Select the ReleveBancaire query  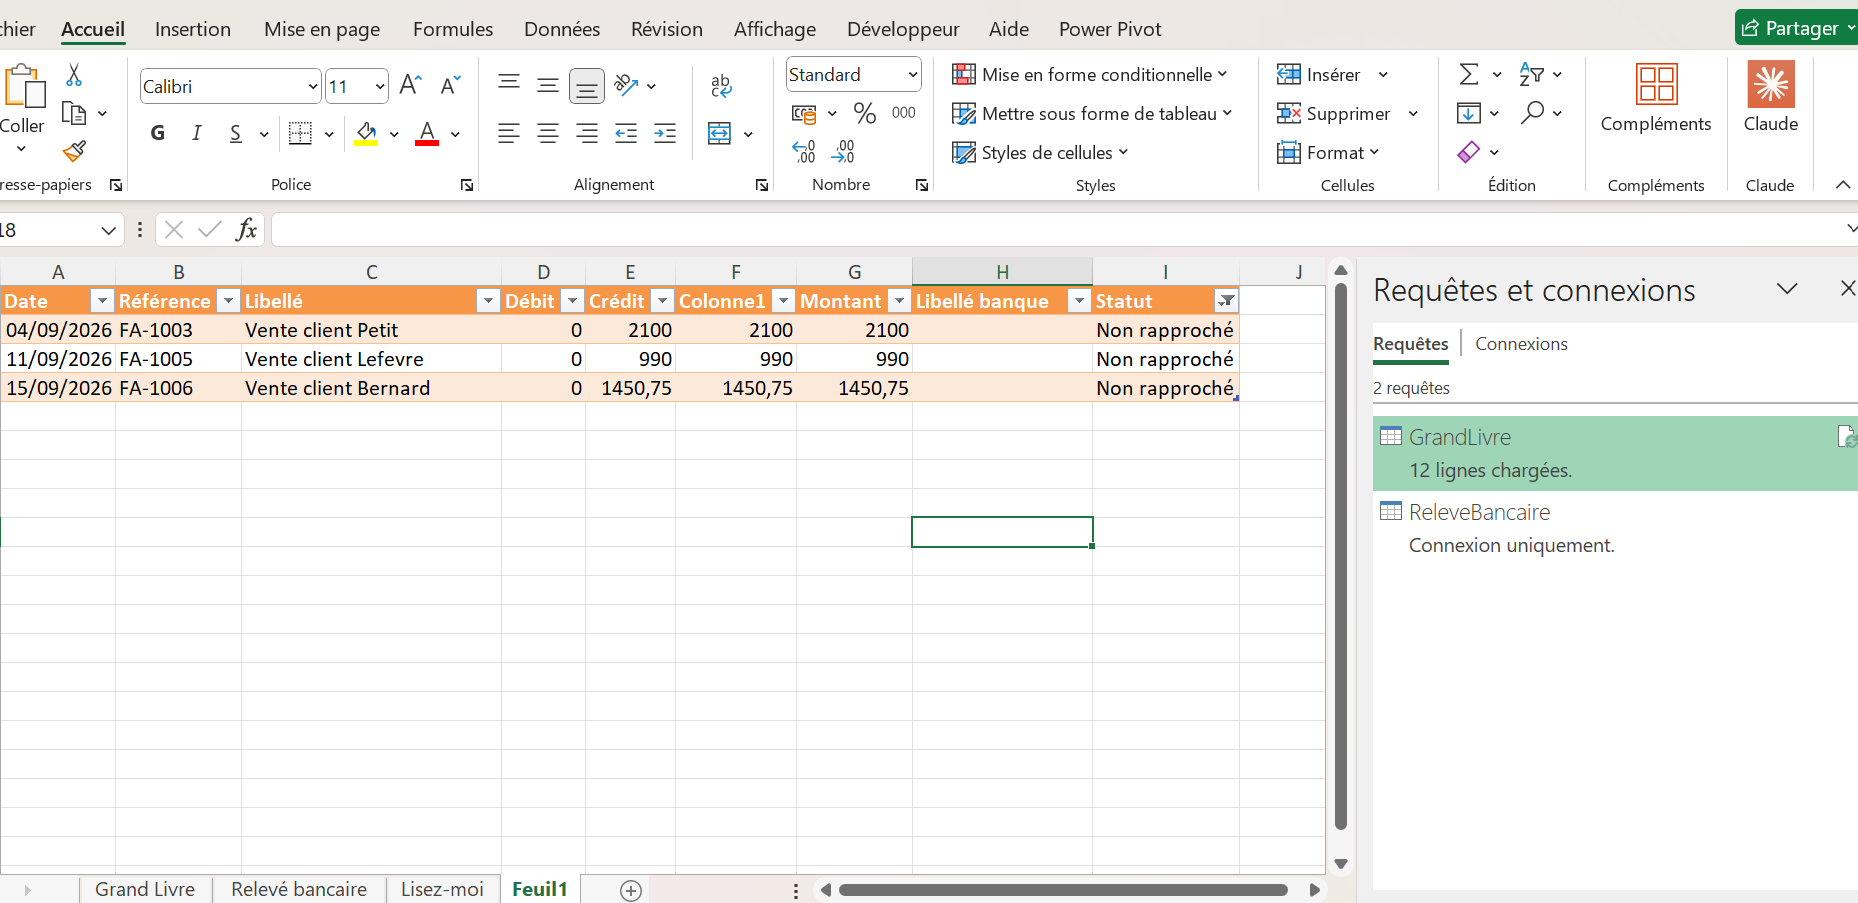pyautogui.click(x=1615, y=528)
